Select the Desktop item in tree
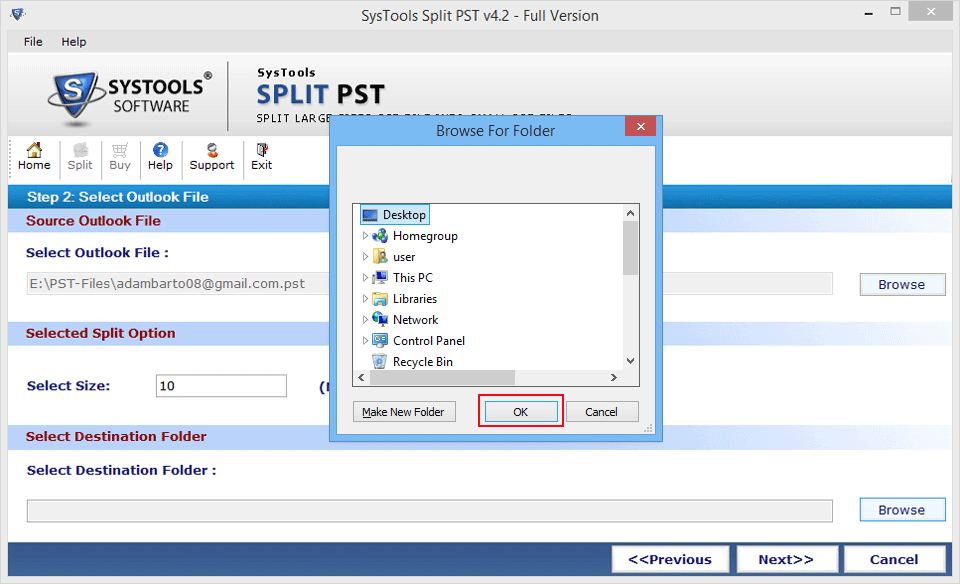960x584 pixels. click(404, 215)
